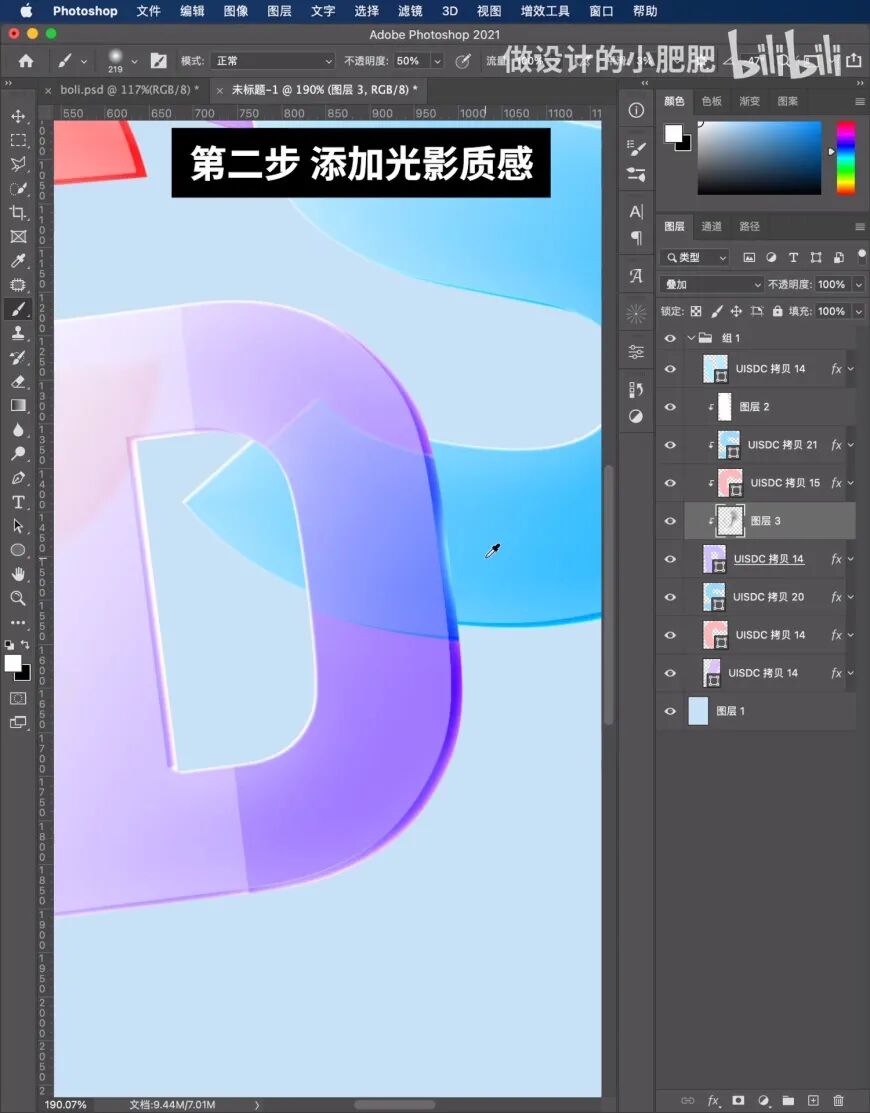Select the Move tool
870x1113 pixels.
18,116
